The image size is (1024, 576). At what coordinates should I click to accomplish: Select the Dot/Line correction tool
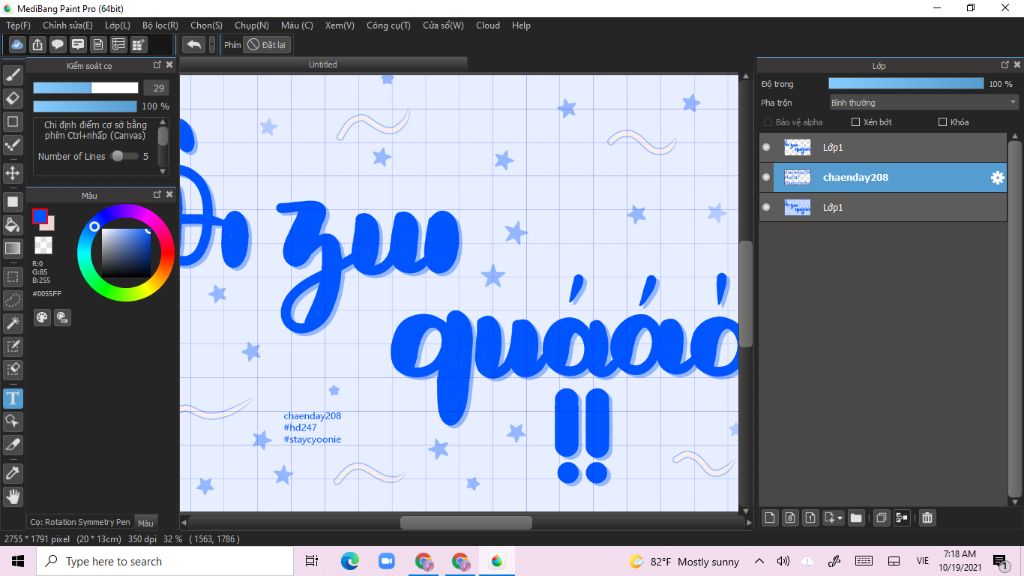(x=12, y=145)
